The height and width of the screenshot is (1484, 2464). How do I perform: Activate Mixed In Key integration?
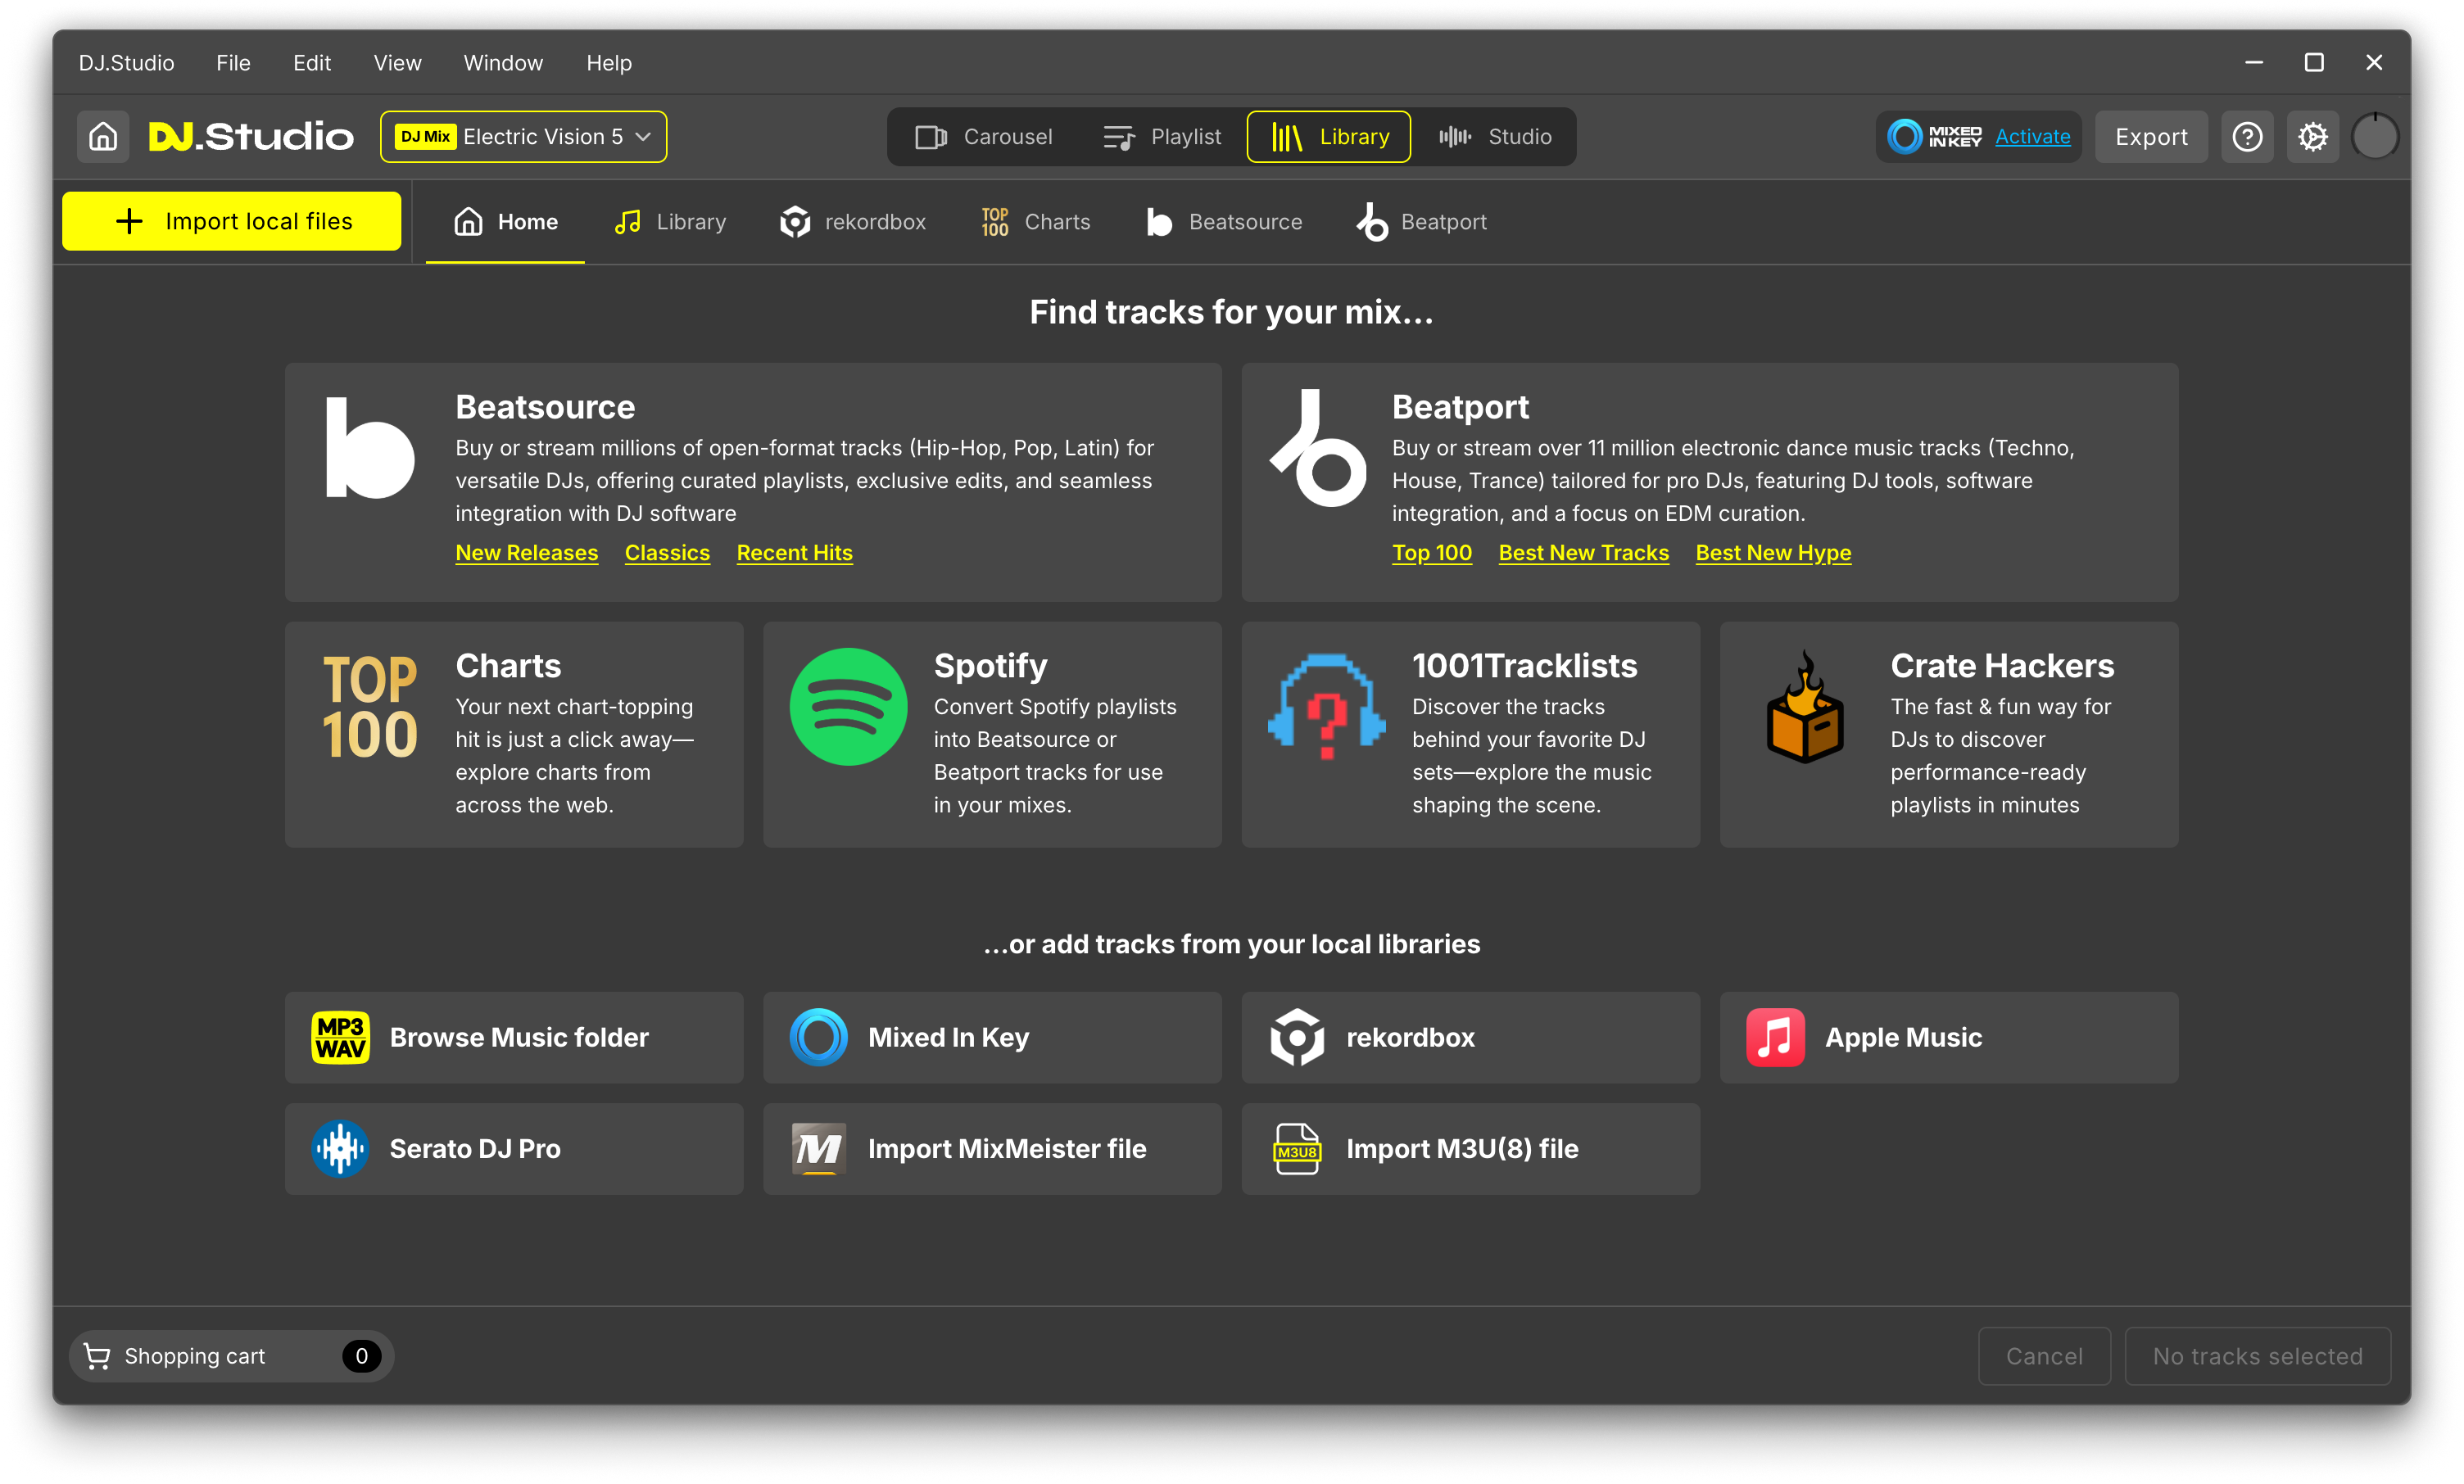[2032, 136]
